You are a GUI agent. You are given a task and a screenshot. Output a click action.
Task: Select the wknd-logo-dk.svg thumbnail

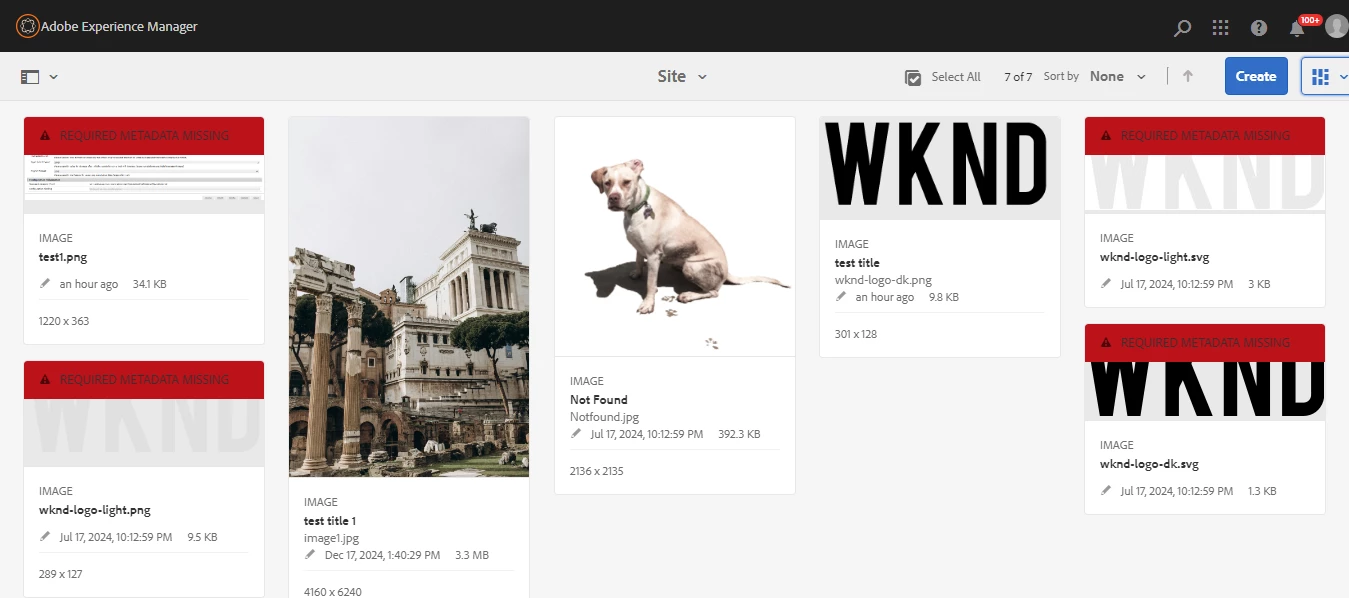click(1205, 391)
